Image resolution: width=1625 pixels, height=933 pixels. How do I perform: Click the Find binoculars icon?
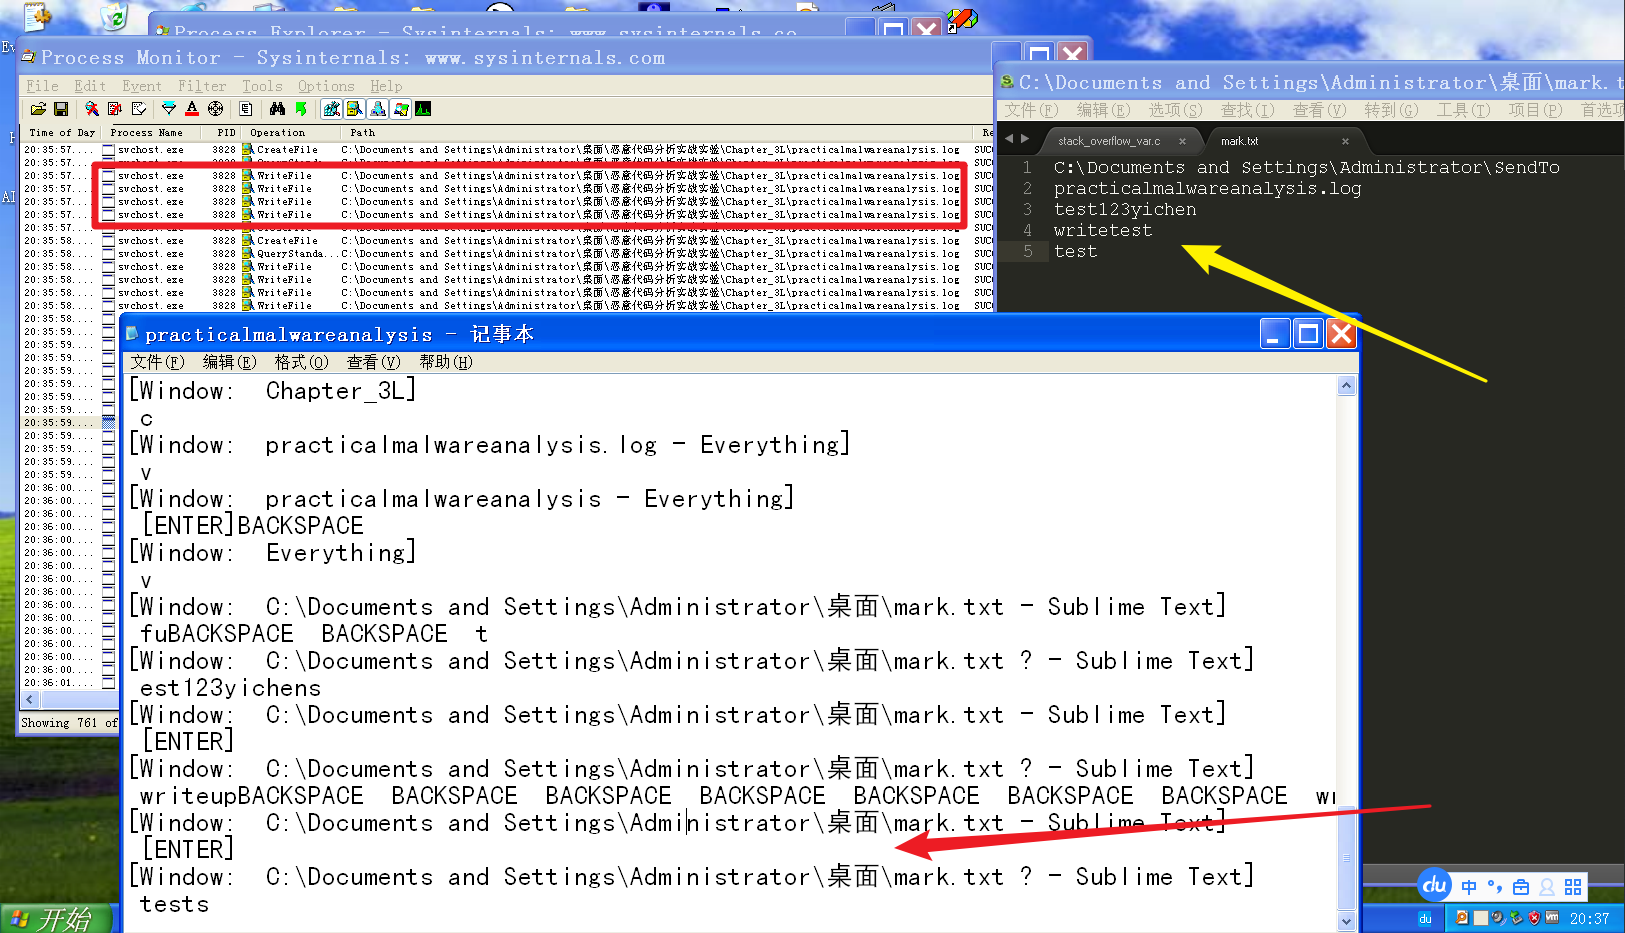pyautogui.click(x=277, y=109)
